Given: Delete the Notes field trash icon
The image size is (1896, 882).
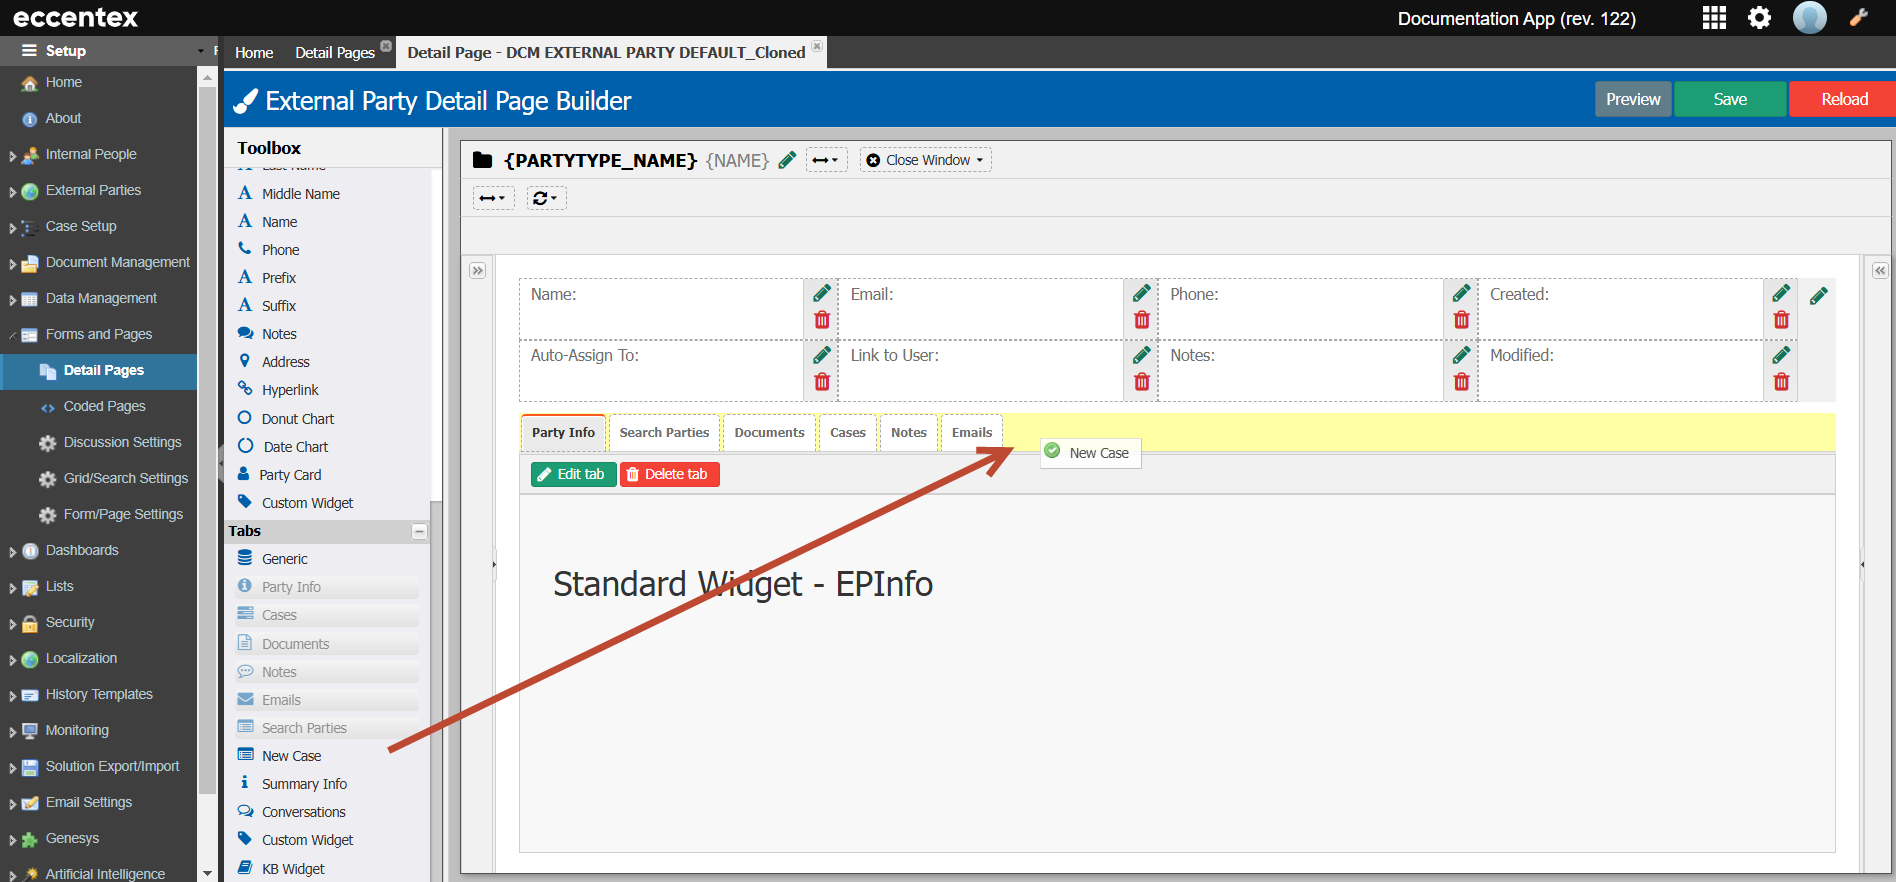Looking at the screenshot, I should click(x=1462, y=382).
